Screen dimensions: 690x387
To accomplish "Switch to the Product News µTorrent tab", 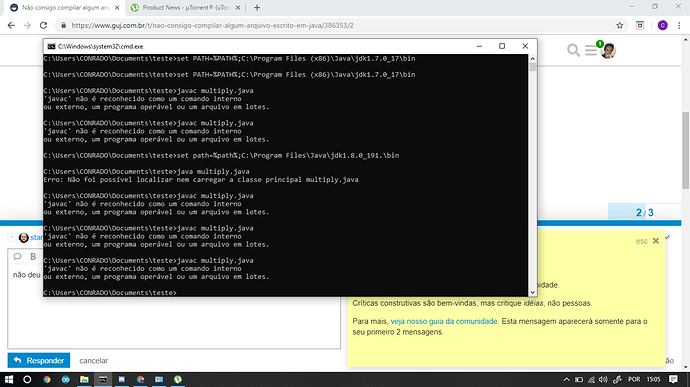I will point(185,7).
